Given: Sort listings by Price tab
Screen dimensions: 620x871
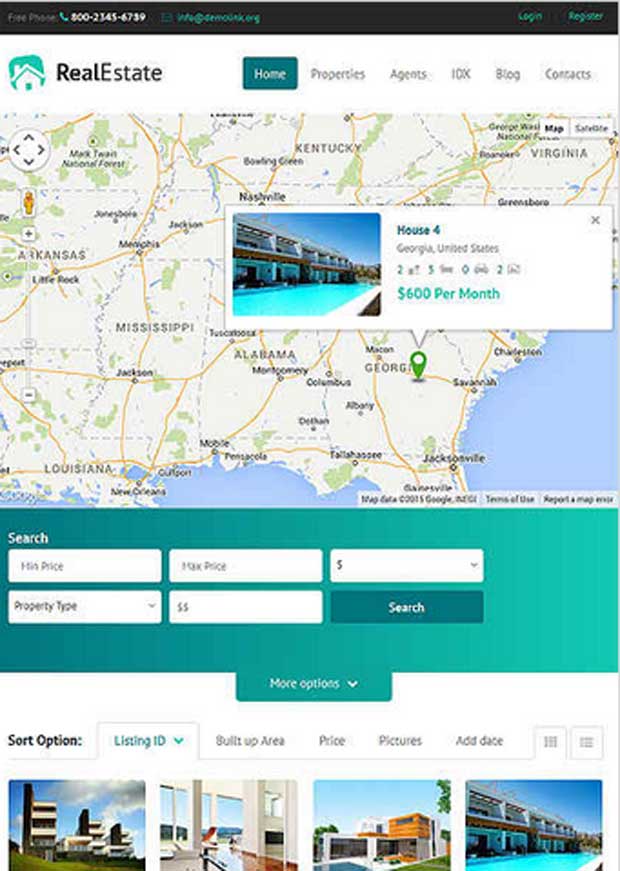Looking at the screenshot, I should (332, 740).
